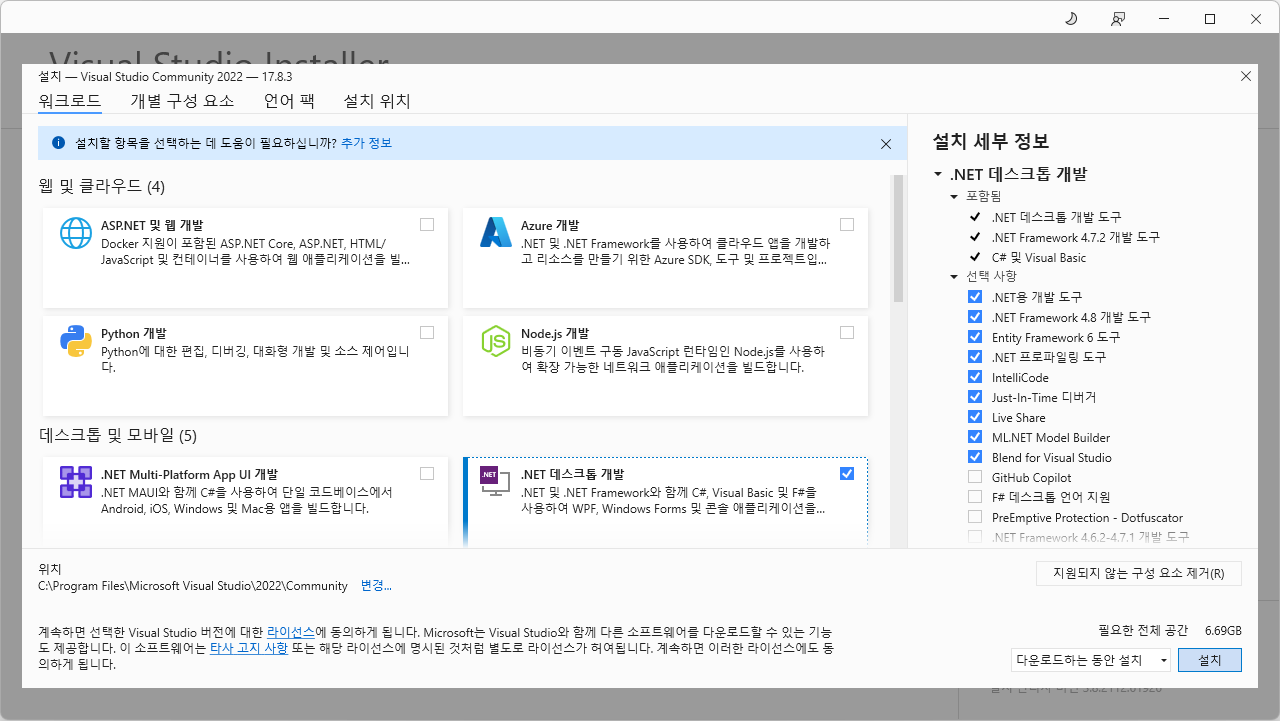Click the install path text C:\Program Files

pos(193,586)
